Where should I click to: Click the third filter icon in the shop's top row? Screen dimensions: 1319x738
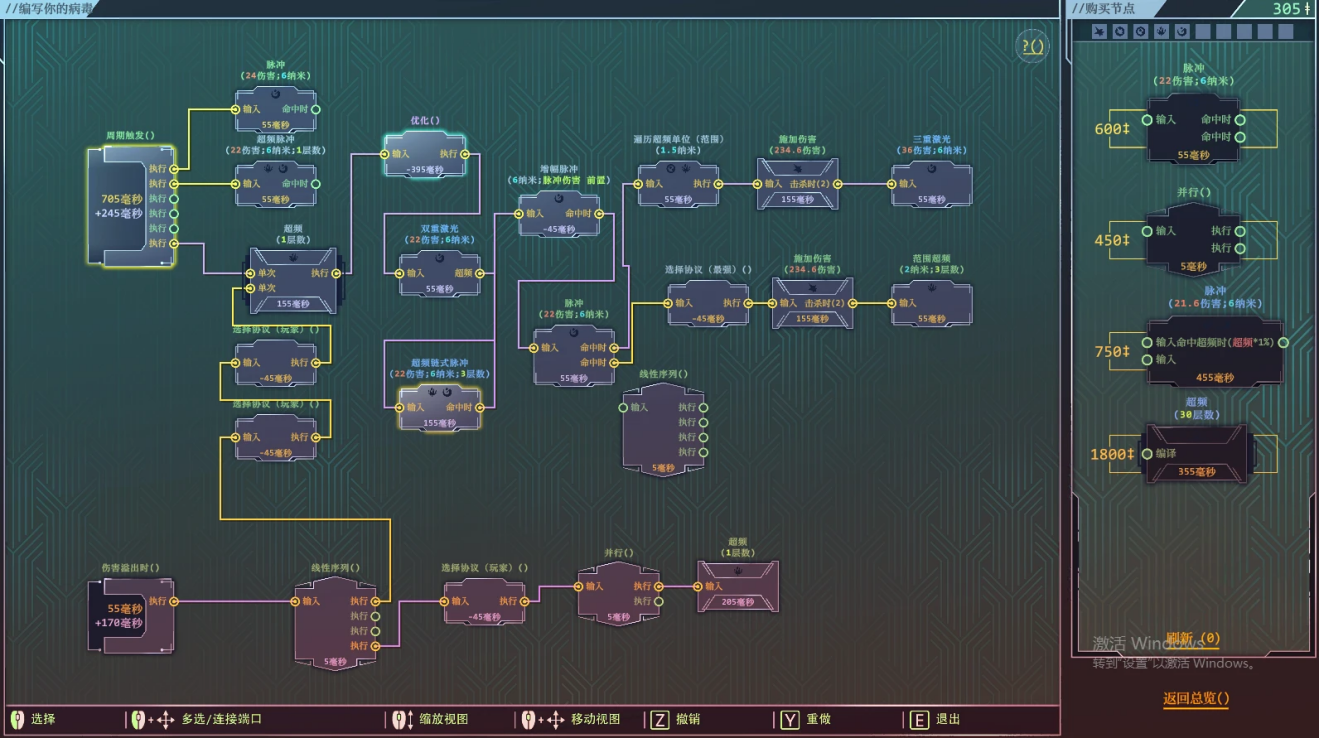1140,31
